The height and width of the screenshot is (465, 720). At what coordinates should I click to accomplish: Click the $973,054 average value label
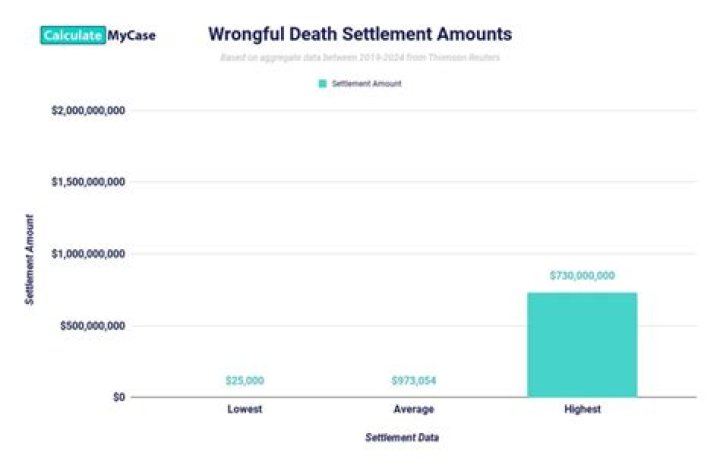pos(413,381)
